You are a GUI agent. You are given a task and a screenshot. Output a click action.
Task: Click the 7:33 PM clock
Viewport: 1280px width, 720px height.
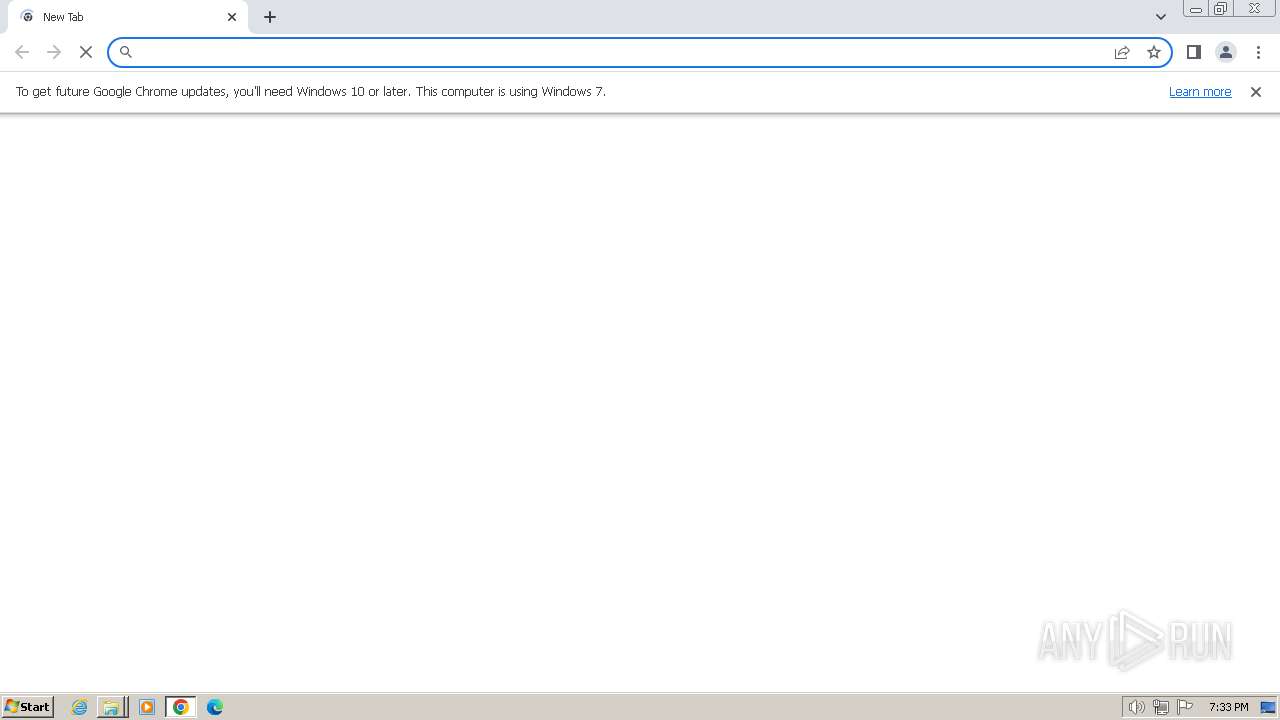(x=1228, y=707)
